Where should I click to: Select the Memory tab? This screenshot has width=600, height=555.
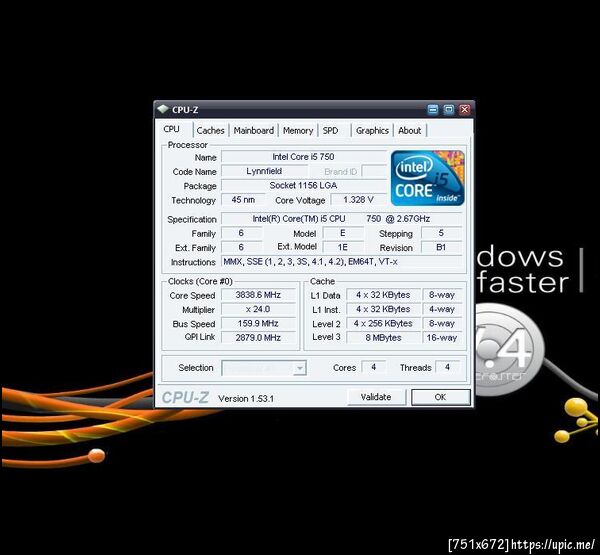298,131
